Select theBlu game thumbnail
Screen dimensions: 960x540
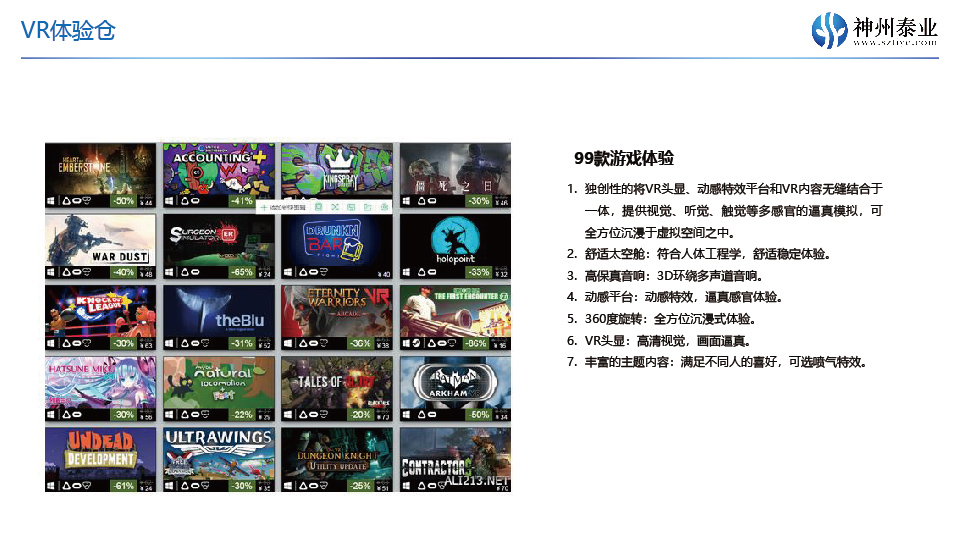pos(219,317)
